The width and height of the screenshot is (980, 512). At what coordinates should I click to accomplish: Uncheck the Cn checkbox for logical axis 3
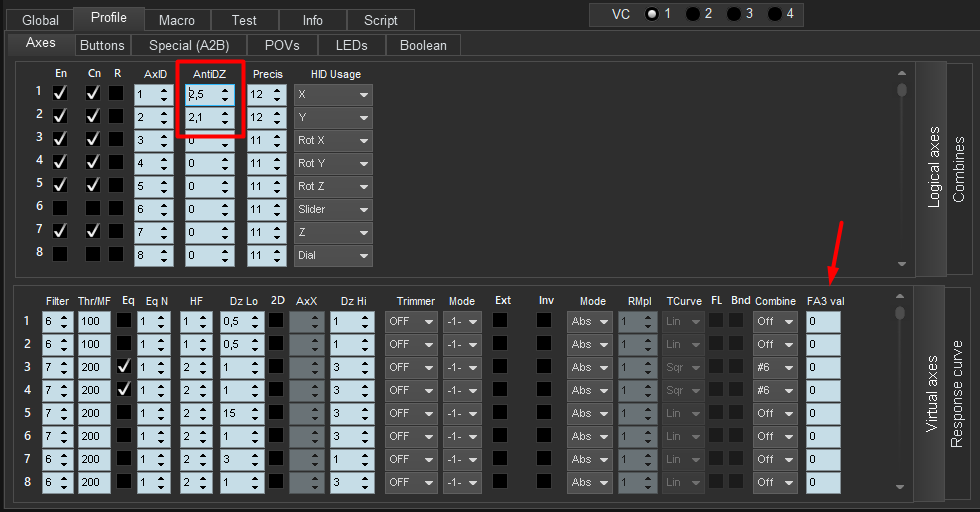point(93,140)
